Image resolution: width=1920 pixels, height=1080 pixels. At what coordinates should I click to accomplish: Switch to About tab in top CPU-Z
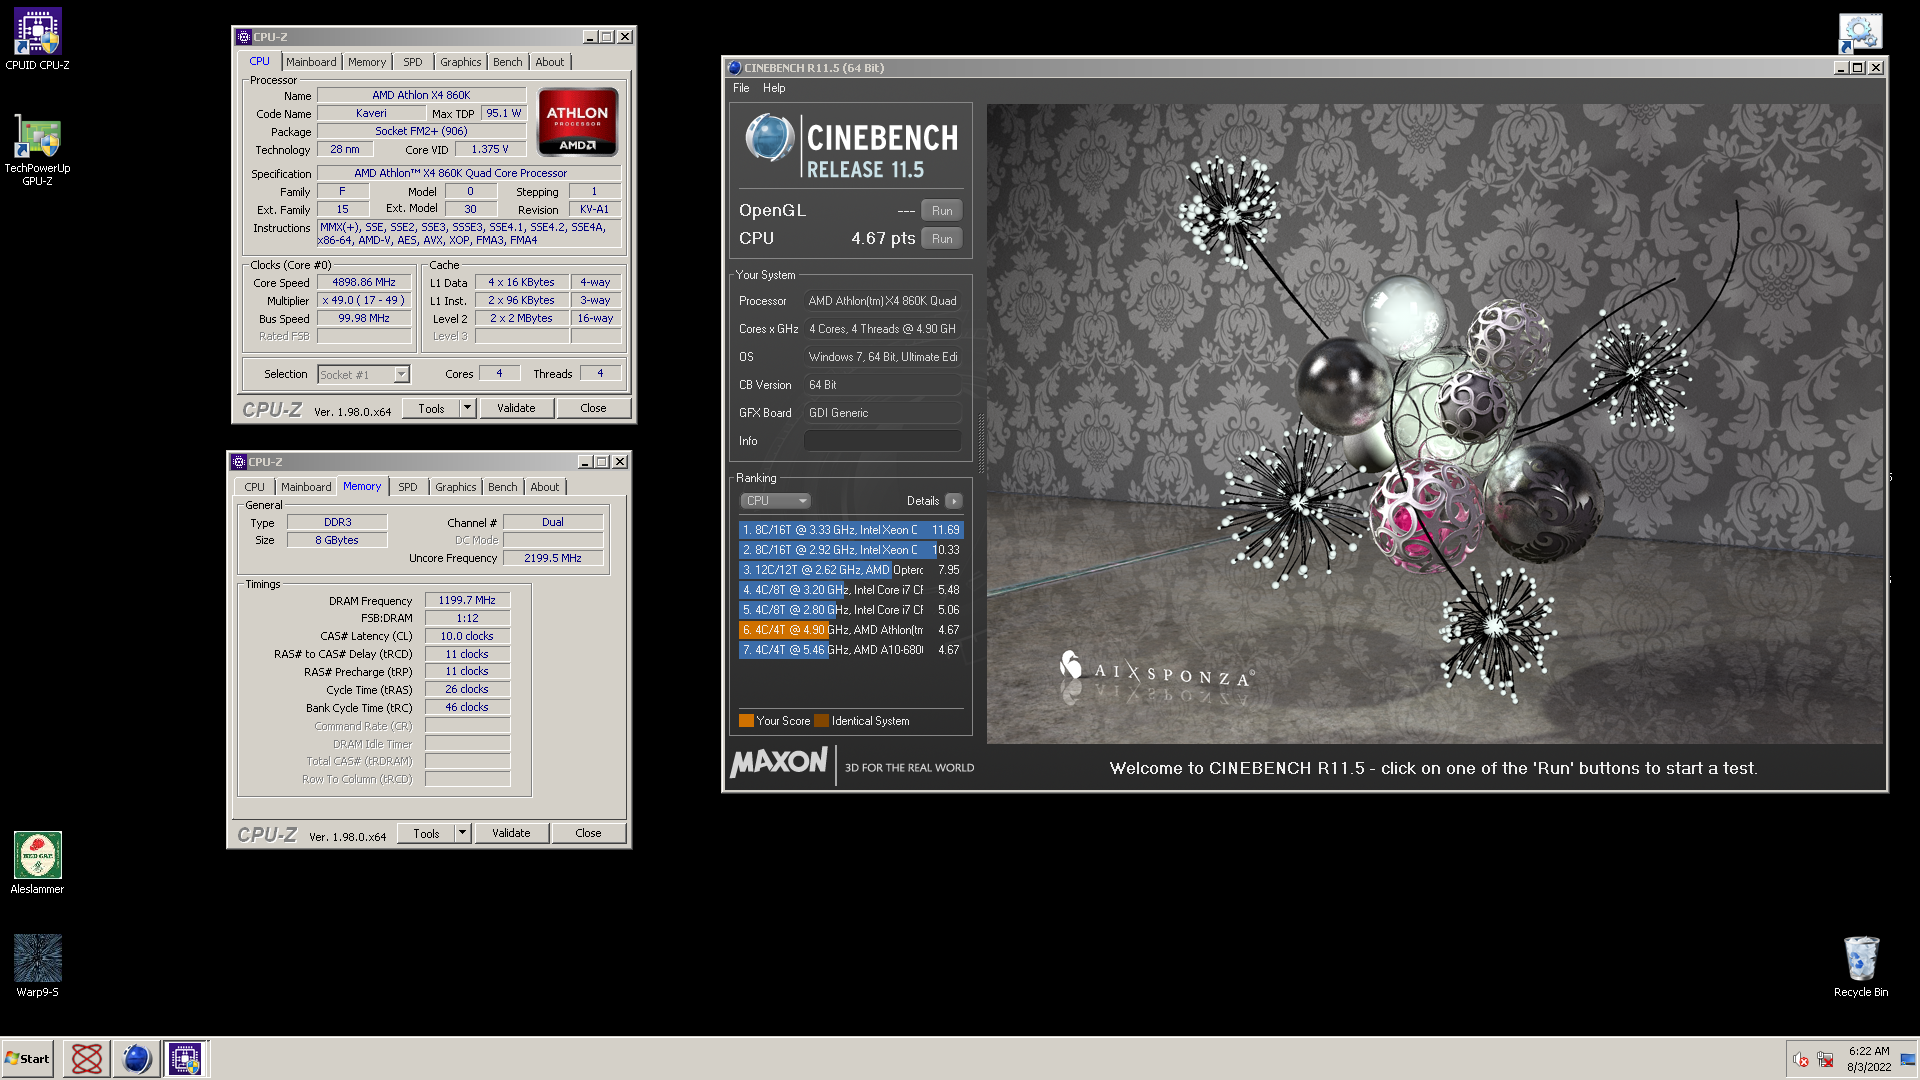[550, 62]
